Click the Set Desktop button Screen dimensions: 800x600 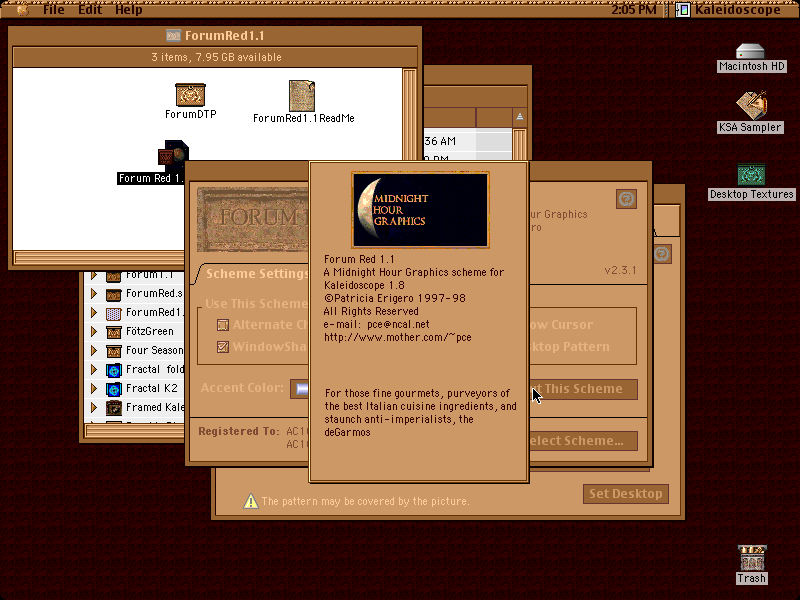coord(626,494)
